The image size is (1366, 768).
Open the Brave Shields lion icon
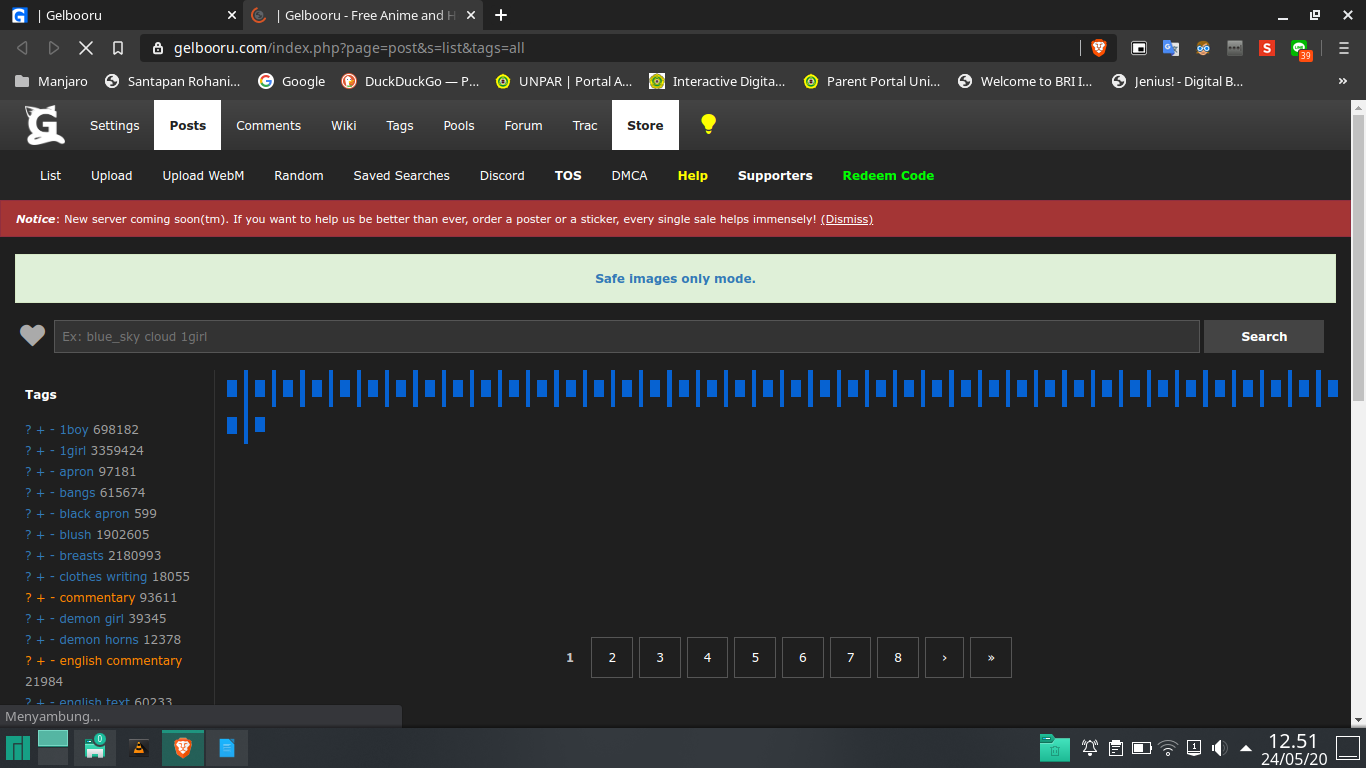click(1099, 48)
